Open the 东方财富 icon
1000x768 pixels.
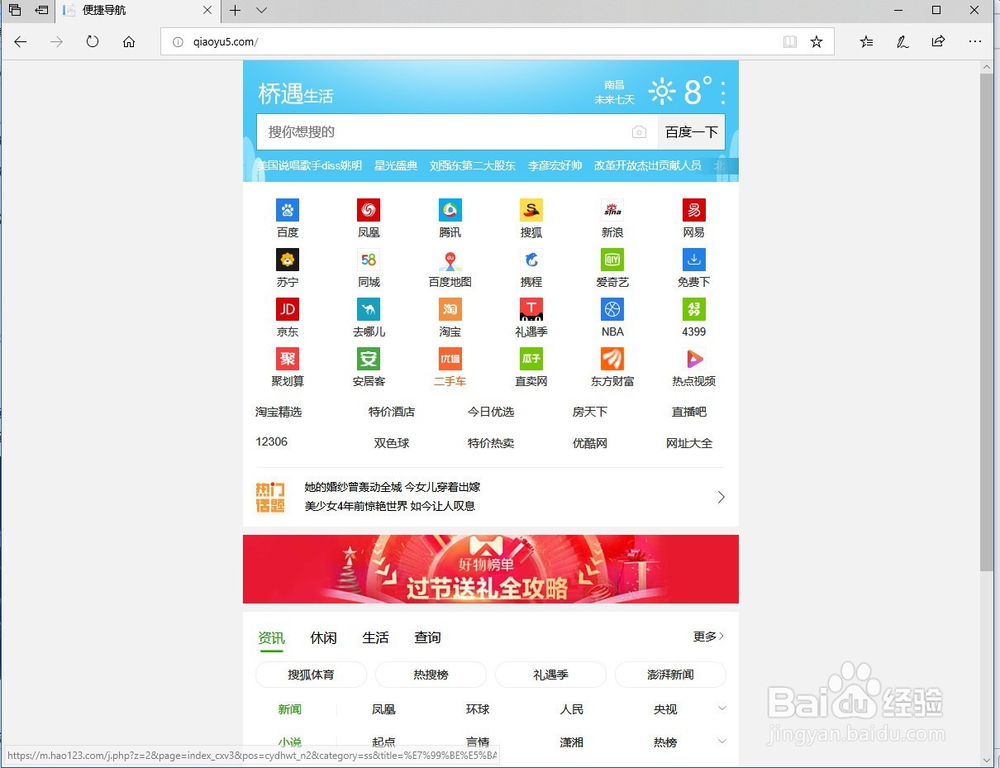pos(612,359)
